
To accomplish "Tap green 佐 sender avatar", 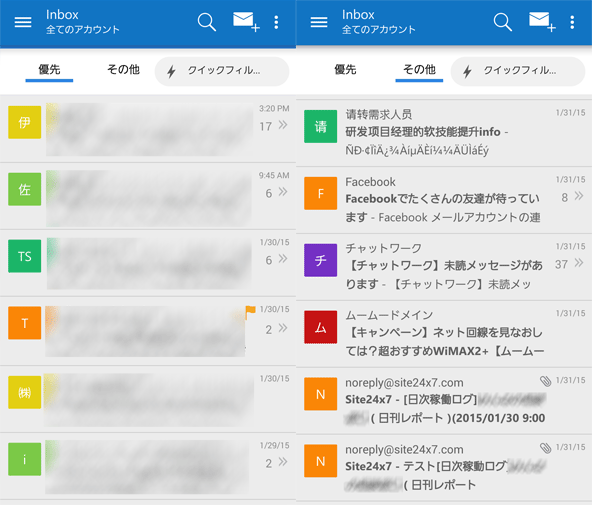I will point(25,189).
